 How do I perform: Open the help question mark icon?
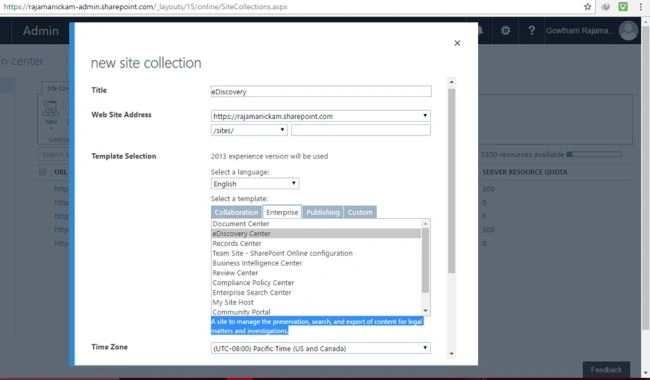pos(531,31)
